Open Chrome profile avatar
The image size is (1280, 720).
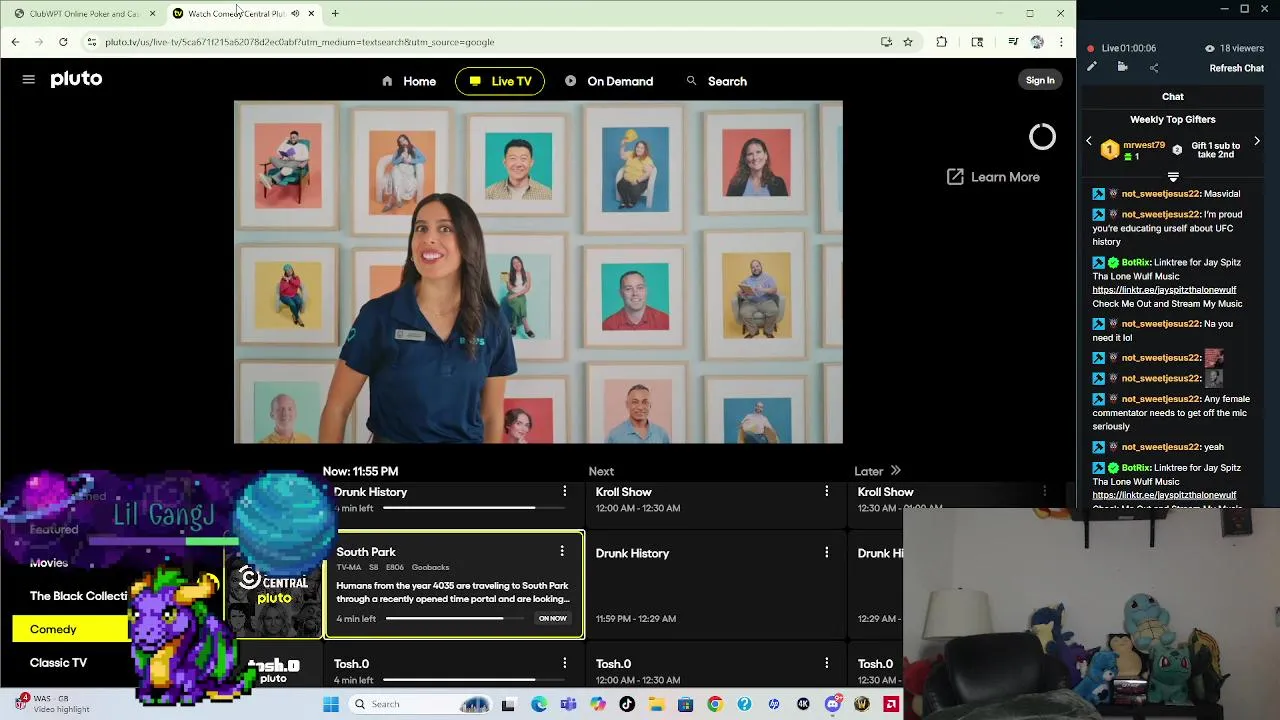1037,42
